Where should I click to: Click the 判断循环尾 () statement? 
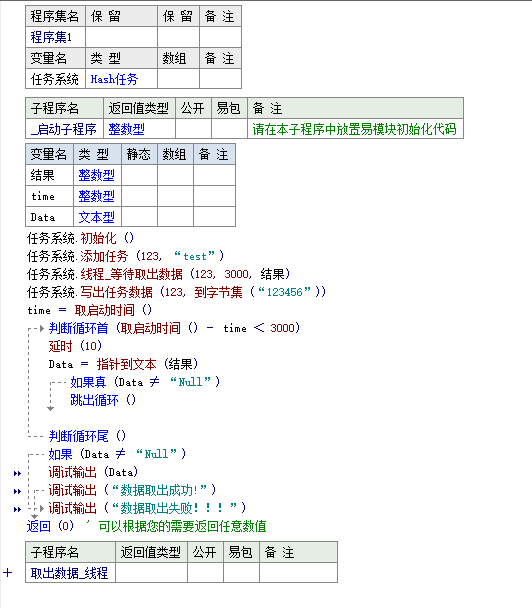click(87, 436)
